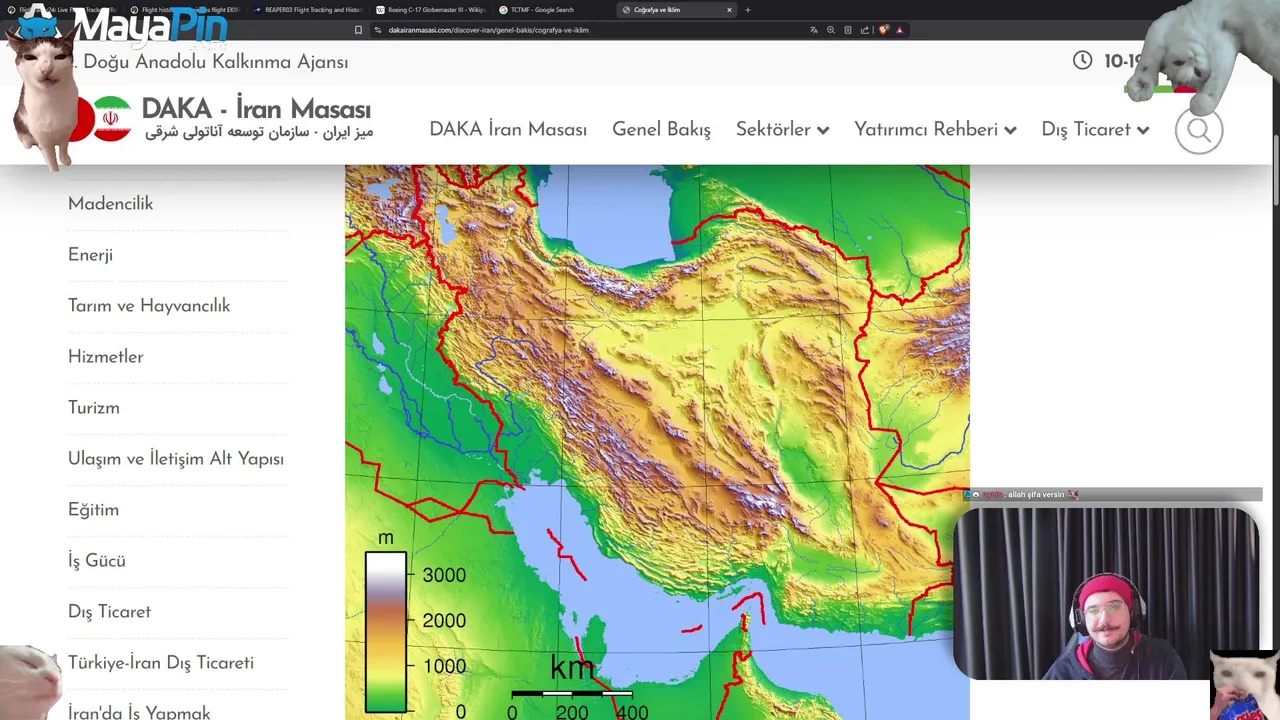Click the zoom magnifier icon in address bar

(830, 30)
